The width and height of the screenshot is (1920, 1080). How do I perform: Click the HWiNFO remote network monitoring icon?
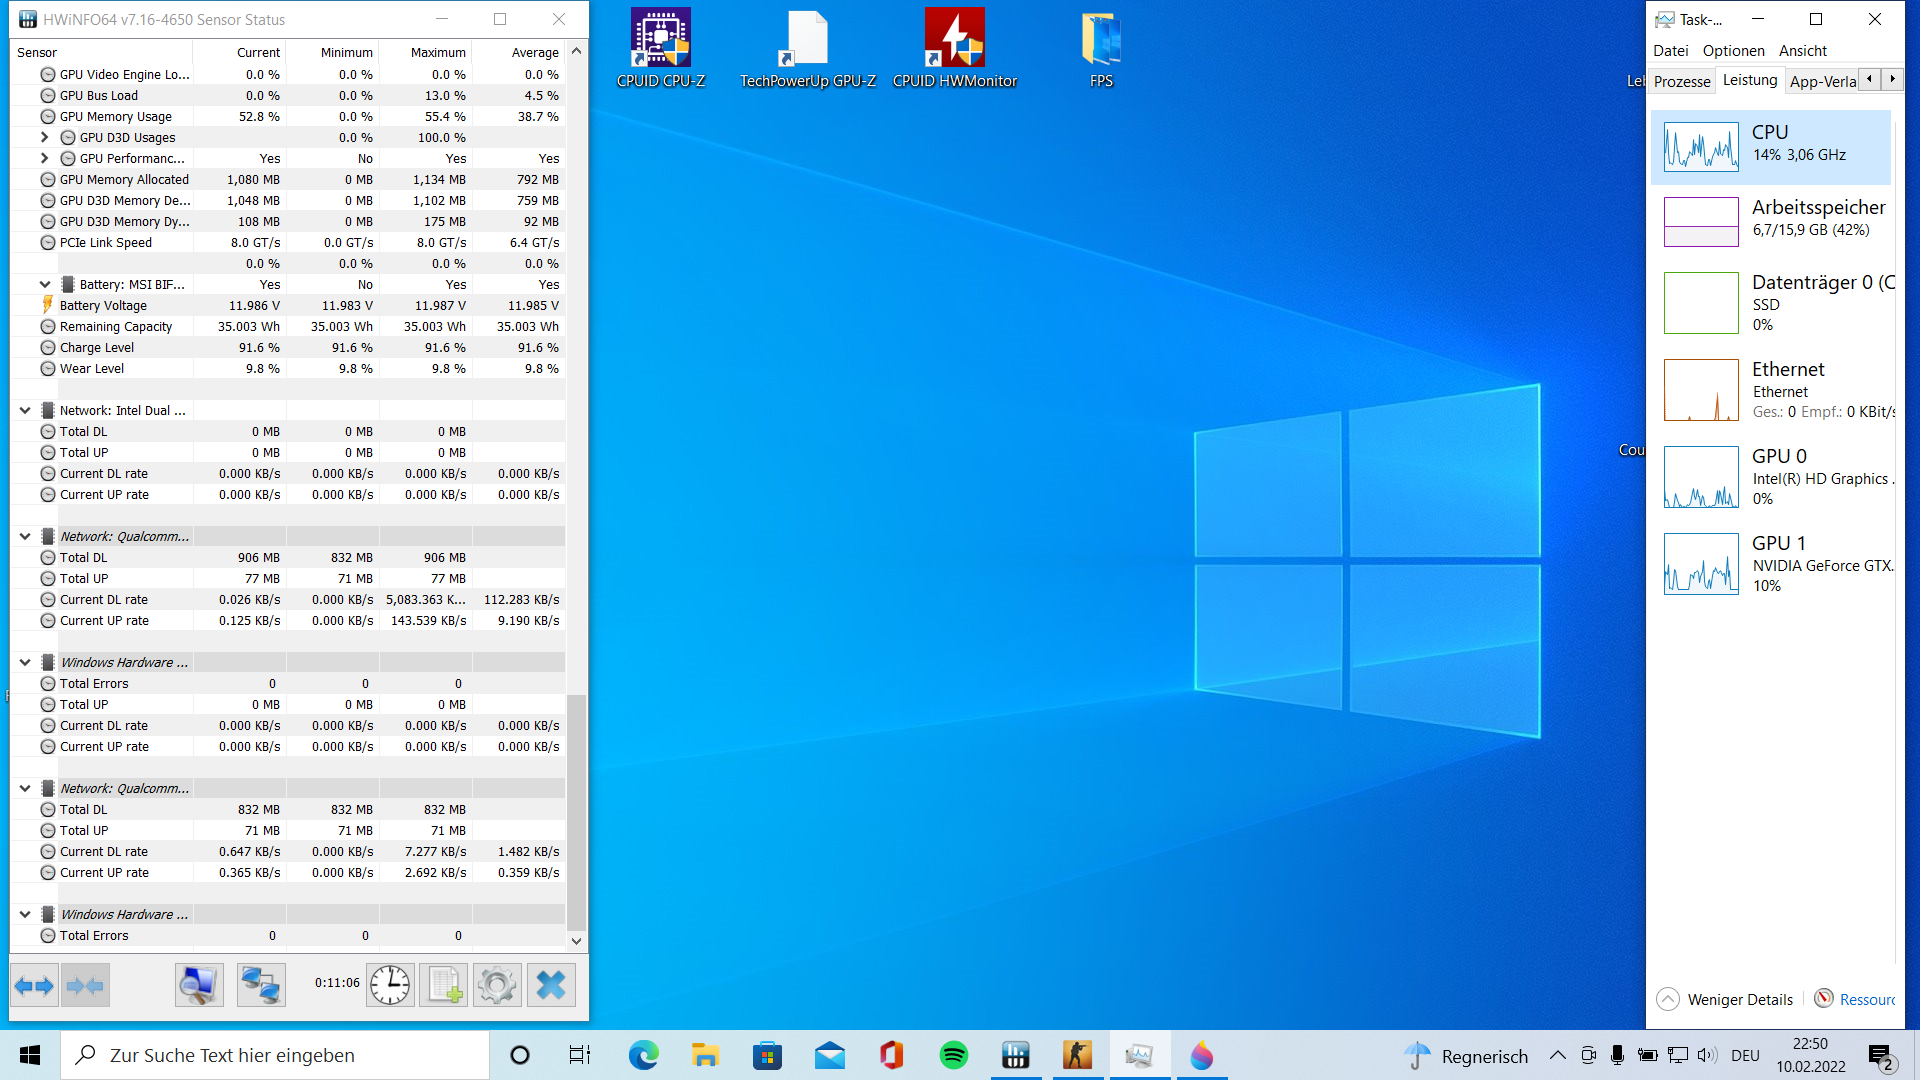261,986
